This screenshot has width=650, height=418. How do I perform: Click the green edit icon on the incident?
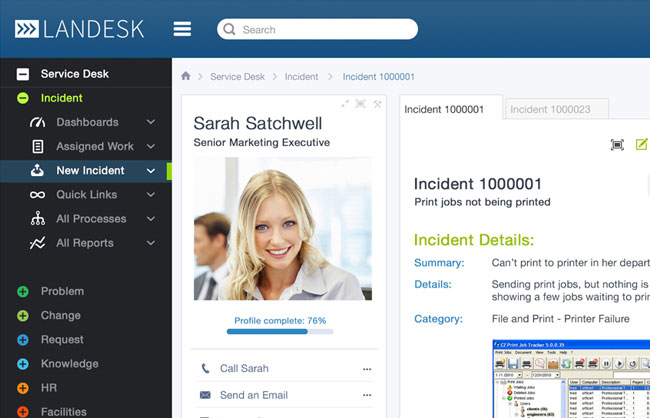pos(642,145)
